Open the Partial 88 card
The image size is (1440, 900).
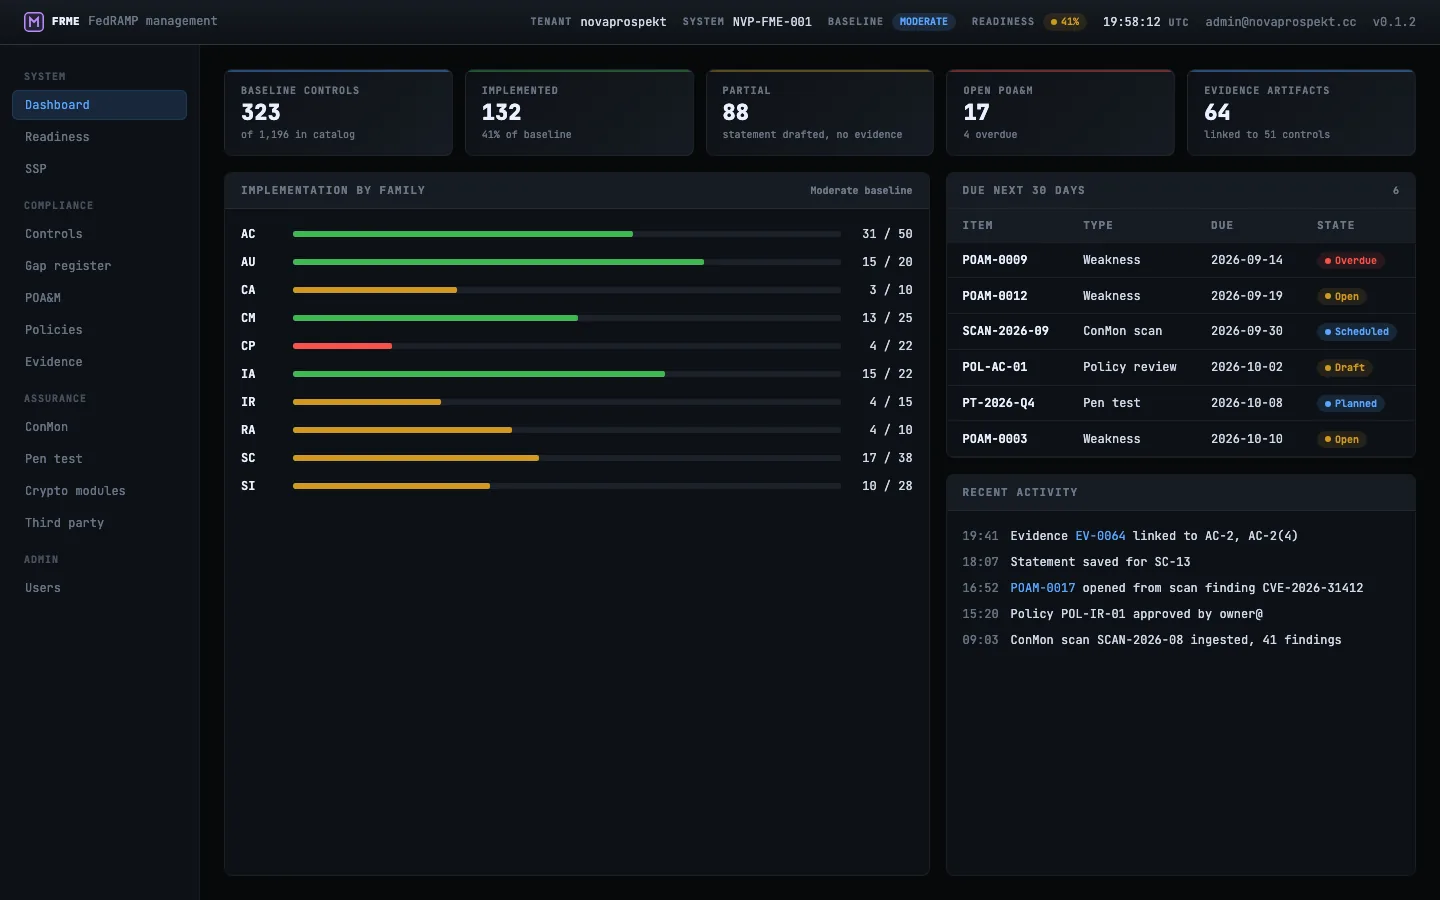820,113
